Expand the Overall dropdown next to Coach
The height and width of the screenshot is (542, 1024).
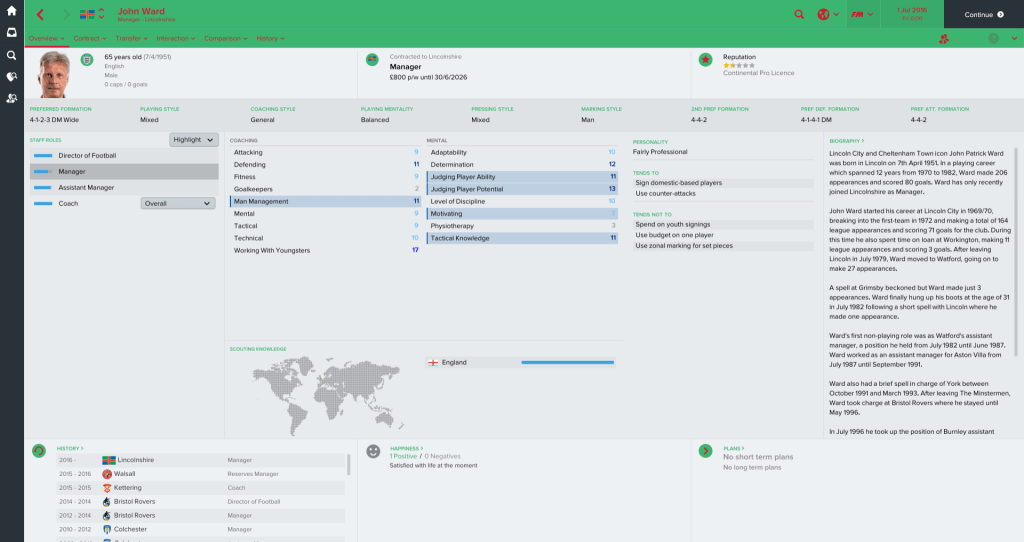click(178, 203)
